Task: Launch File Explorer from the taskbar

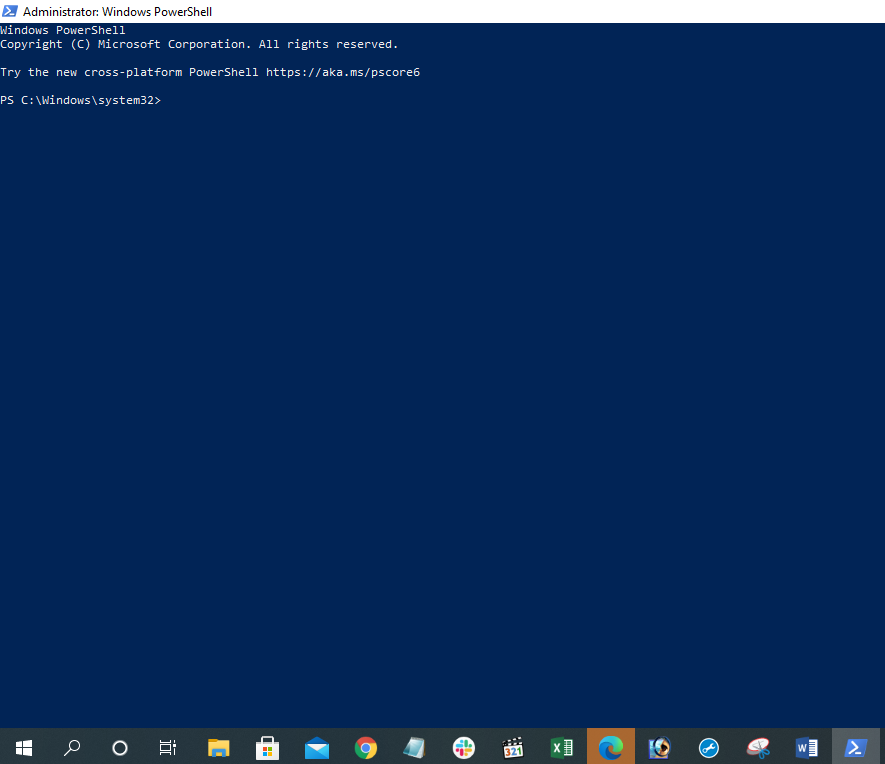Action: coord(218,747)
